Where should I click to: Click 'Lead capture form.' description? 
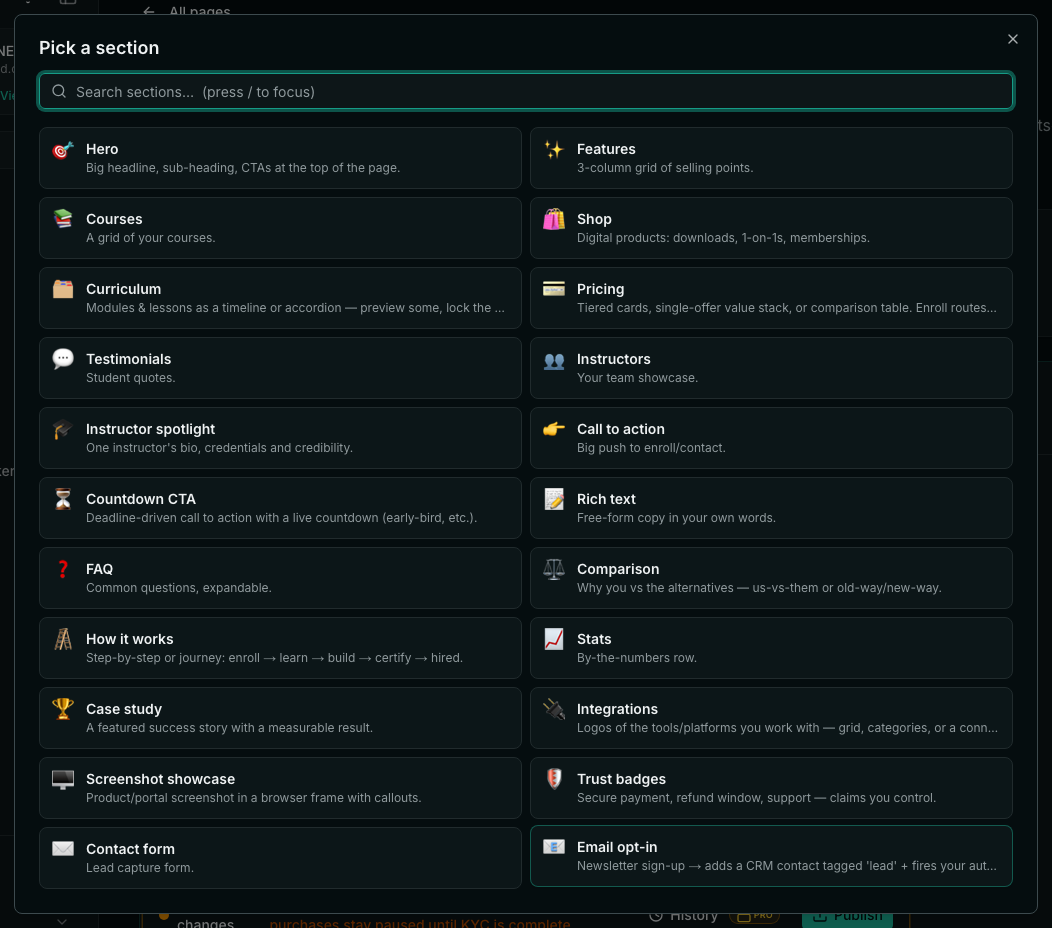(140, 868)
